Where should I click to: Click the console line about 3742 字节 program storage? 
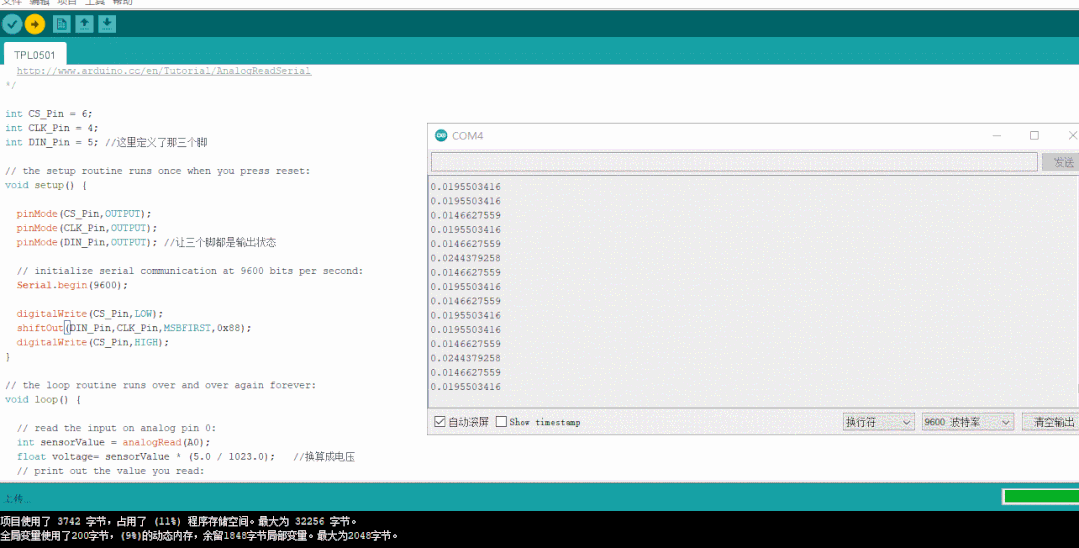179,521
